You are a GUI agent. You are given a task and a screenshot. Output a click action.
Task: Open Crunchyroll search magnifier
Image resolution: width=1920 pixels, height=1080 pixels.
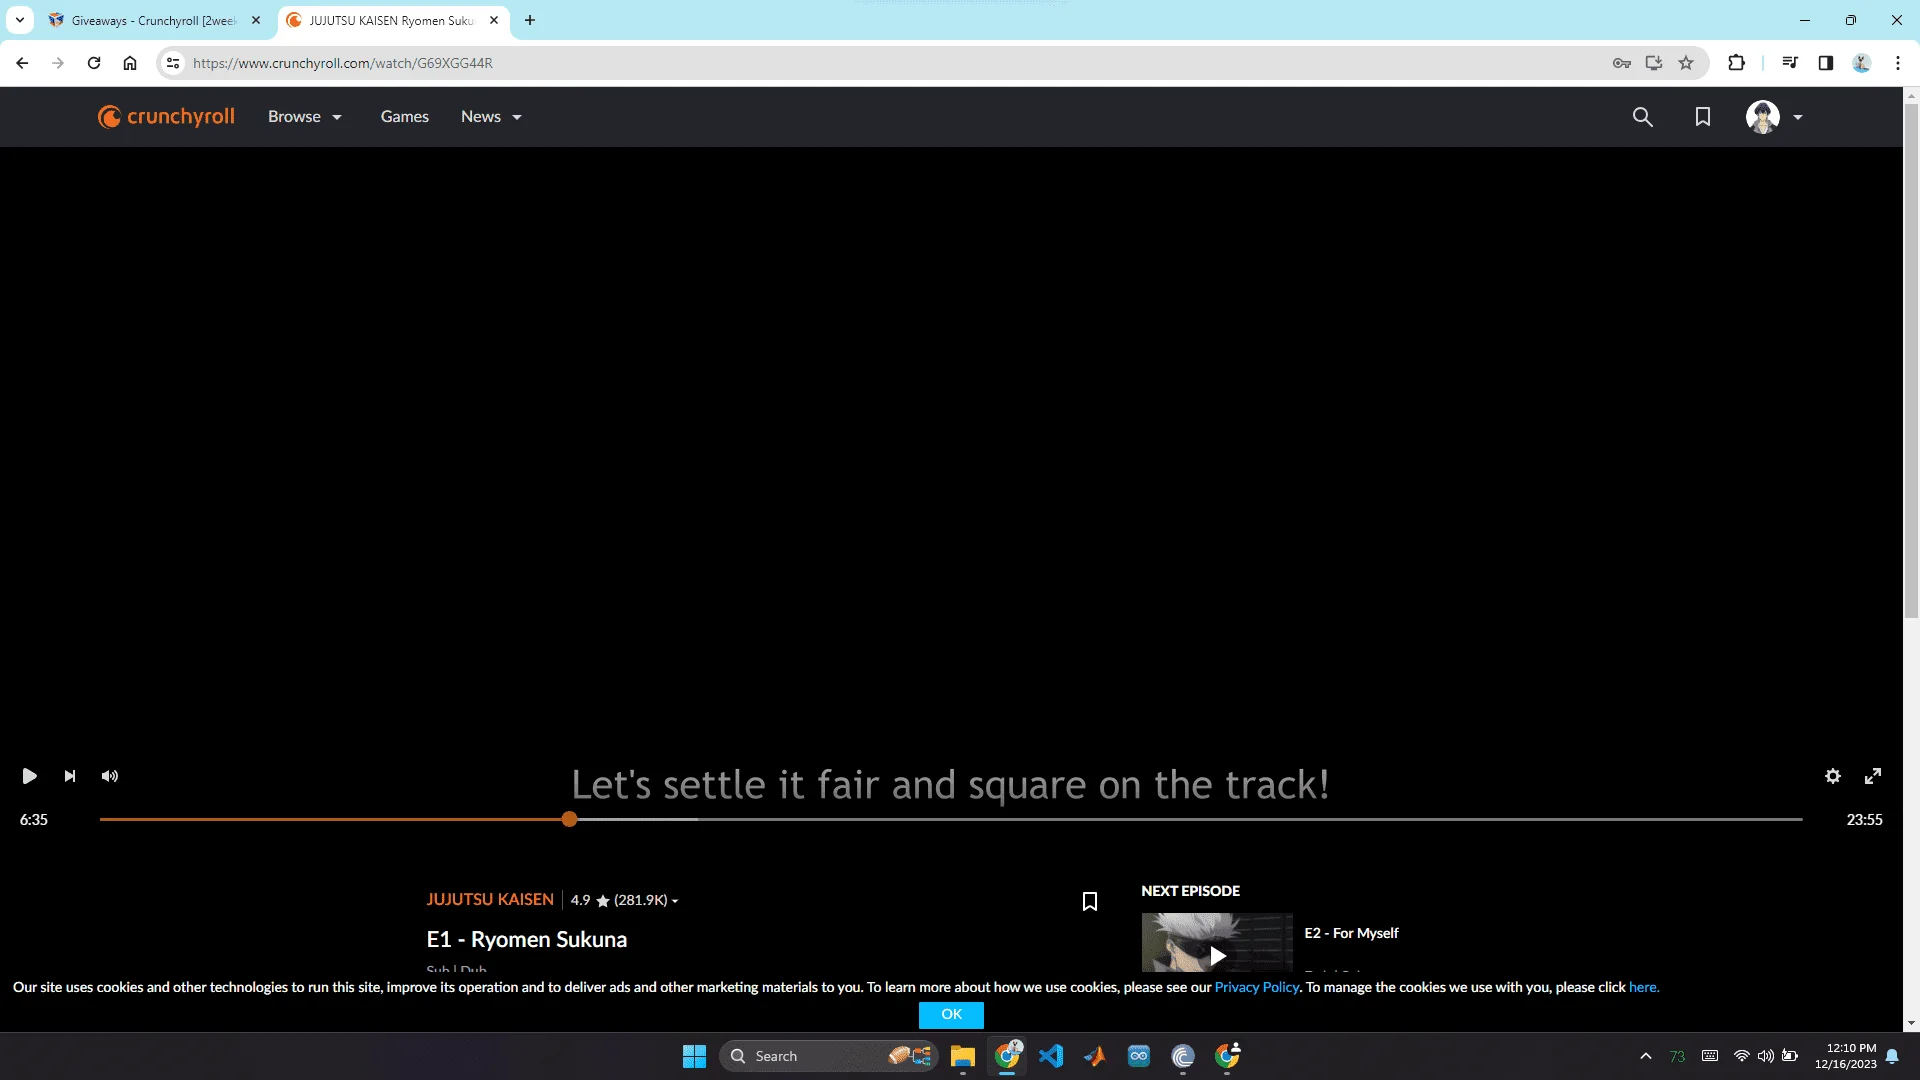point(1642,117)
